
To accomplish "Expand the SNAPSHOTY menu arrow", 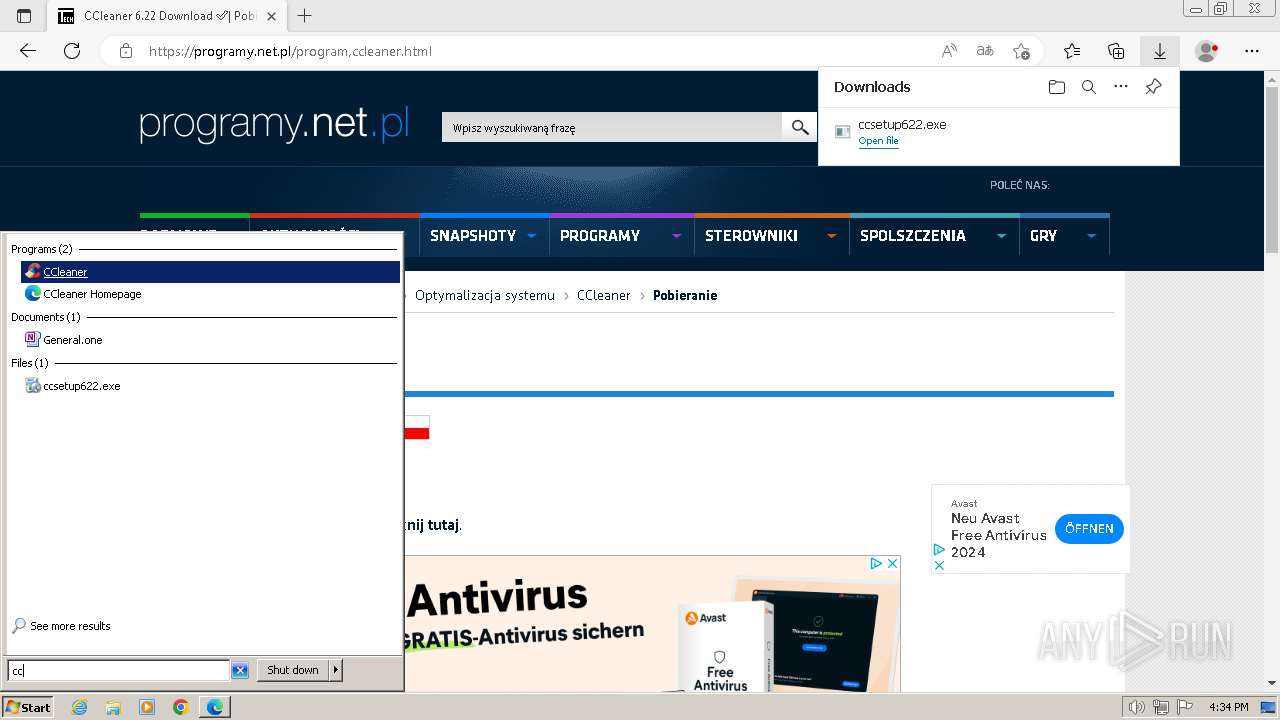I will tap(531, 236).
